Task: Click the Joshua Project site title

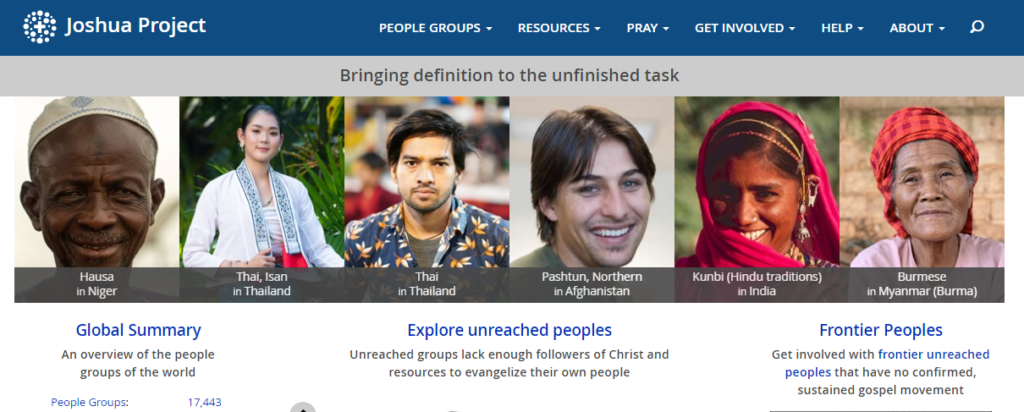Action: 135,26
